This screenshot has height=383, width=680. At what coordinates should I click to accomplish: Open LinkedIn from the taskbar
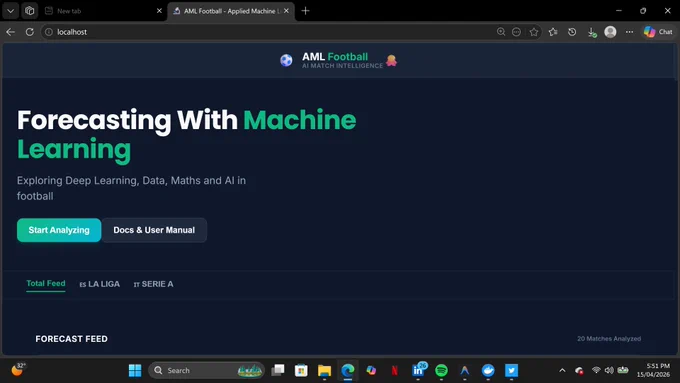point(418,370)
